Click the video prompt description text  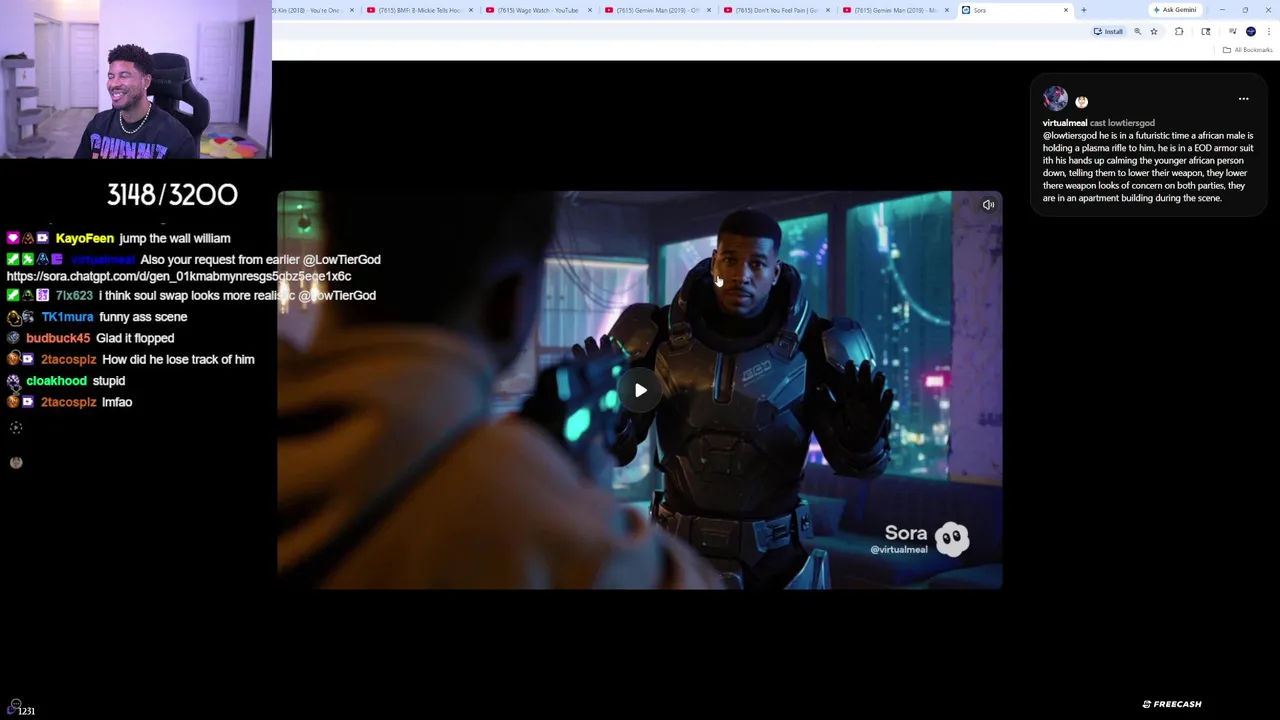point(1148,166)
